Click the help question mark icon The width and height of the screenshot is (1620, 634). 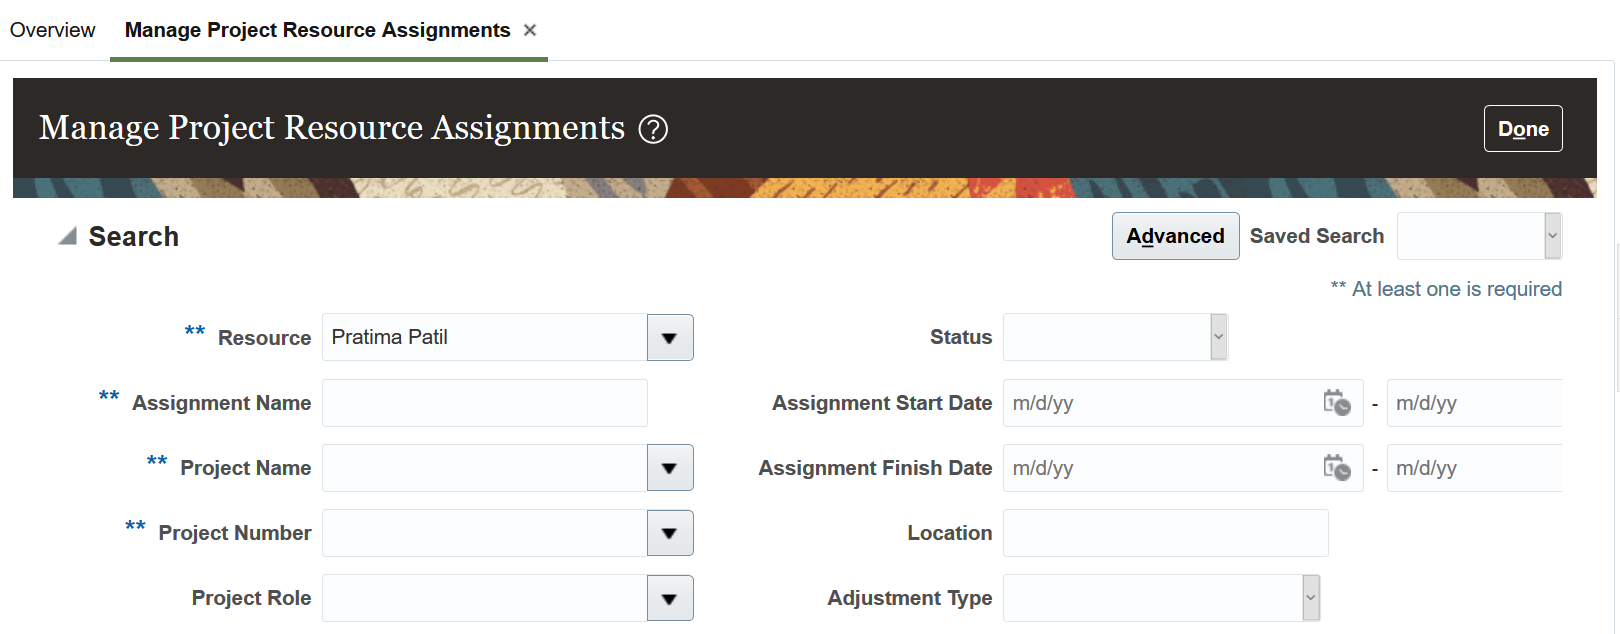click(x=653, y=129)
